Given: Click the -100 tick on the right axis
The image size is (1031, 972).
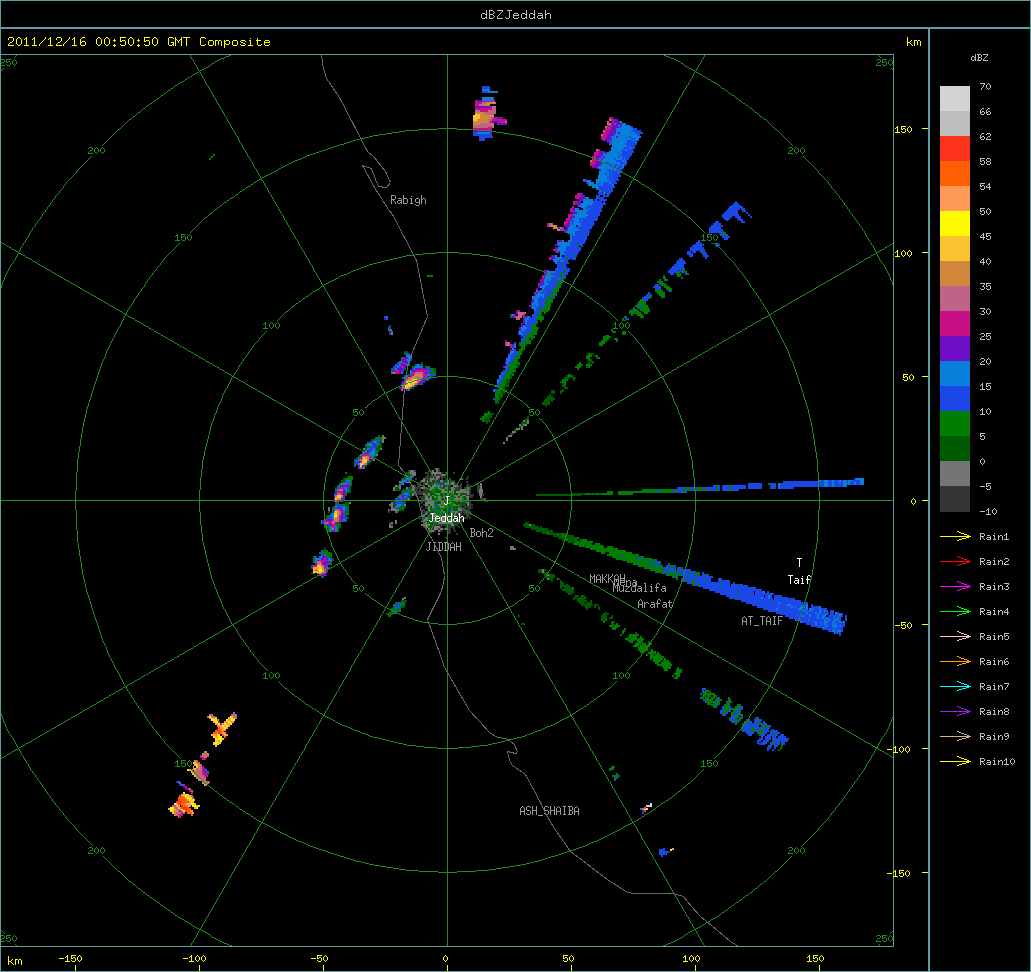Looking at the screenshot, I should [899, 749].
